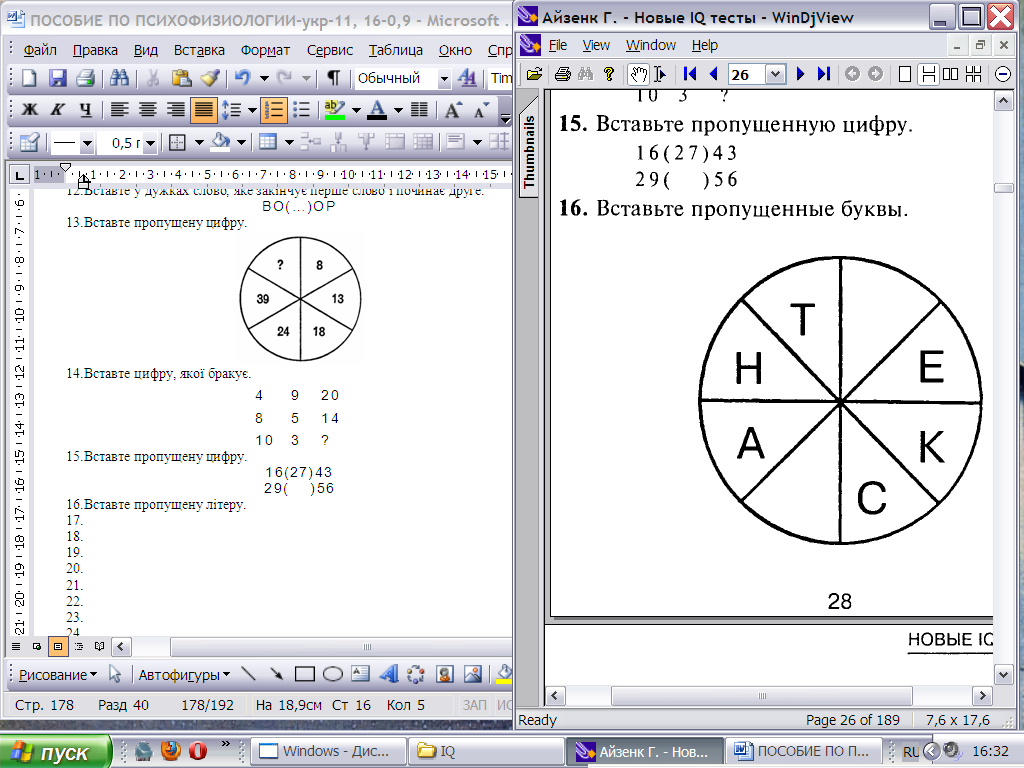1024x768 pixels.
Task: Go to first page in WinDjView
Action: tap(689, 74)
